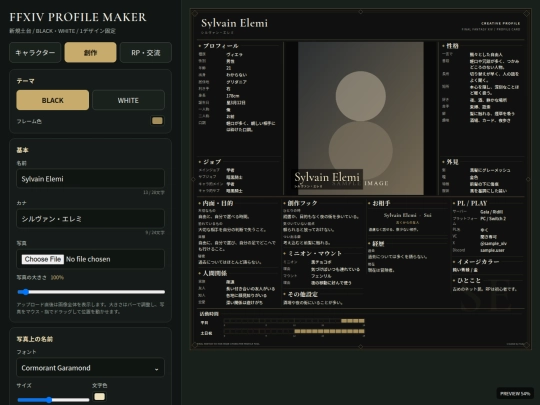Click the 平日 activity time bar
This screenshot has height=405, width=540.
[x=294, y=321]
